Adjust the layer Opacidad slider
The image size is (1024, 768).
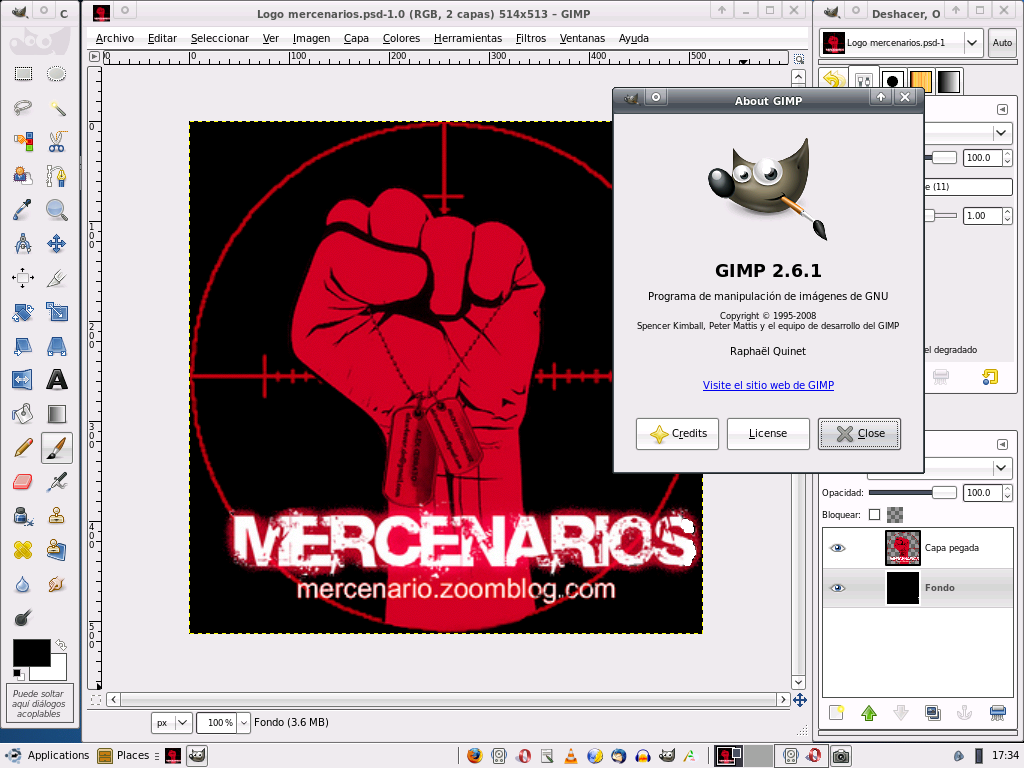[x=912, y=493]
